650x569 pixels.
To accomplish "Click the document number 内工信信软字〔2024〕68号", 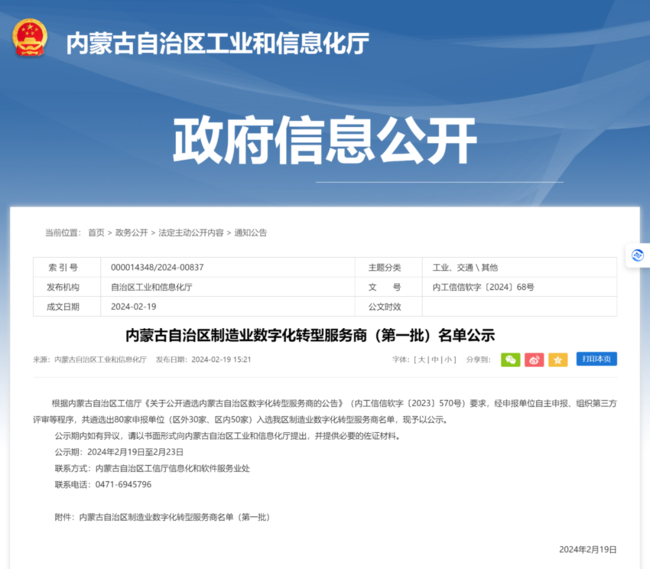I will [483, 287].
